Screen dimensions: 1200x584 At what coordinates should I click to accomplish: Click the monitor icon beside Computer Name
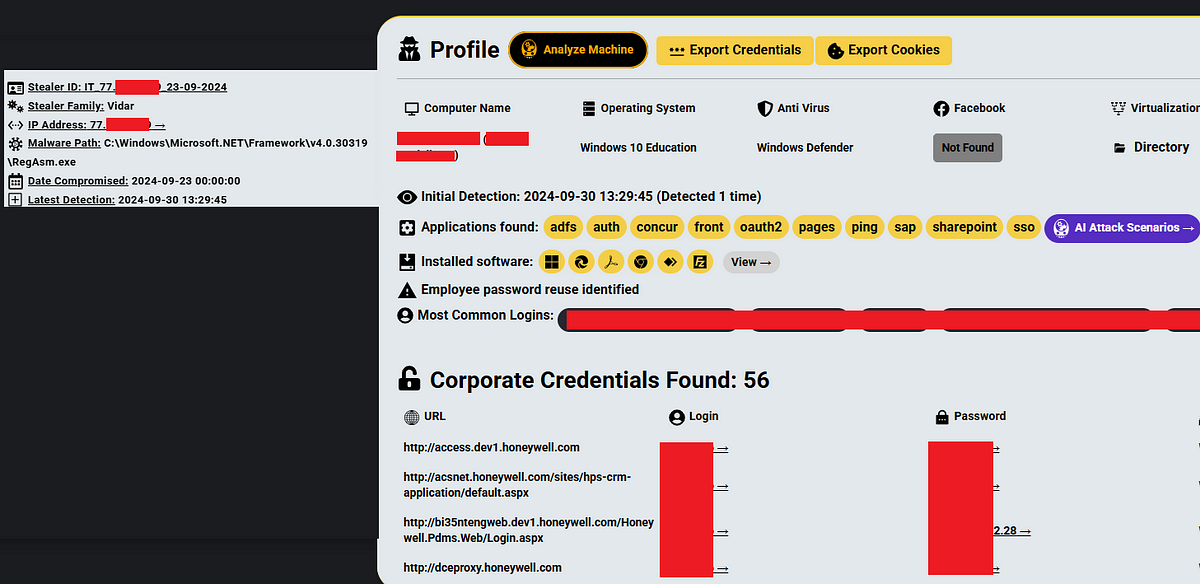(x=411, y=108)
